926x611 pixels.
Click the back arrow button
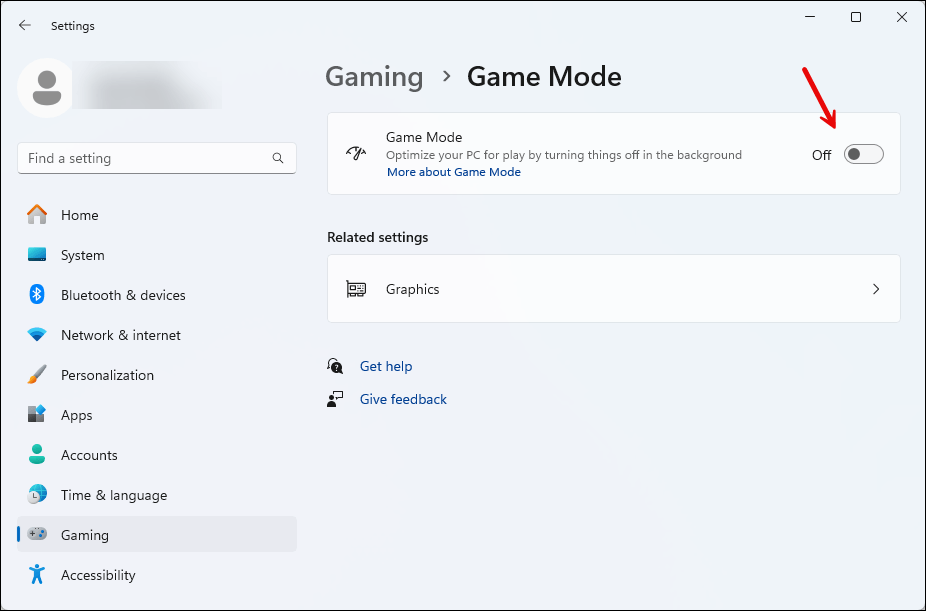pos(25,26)
